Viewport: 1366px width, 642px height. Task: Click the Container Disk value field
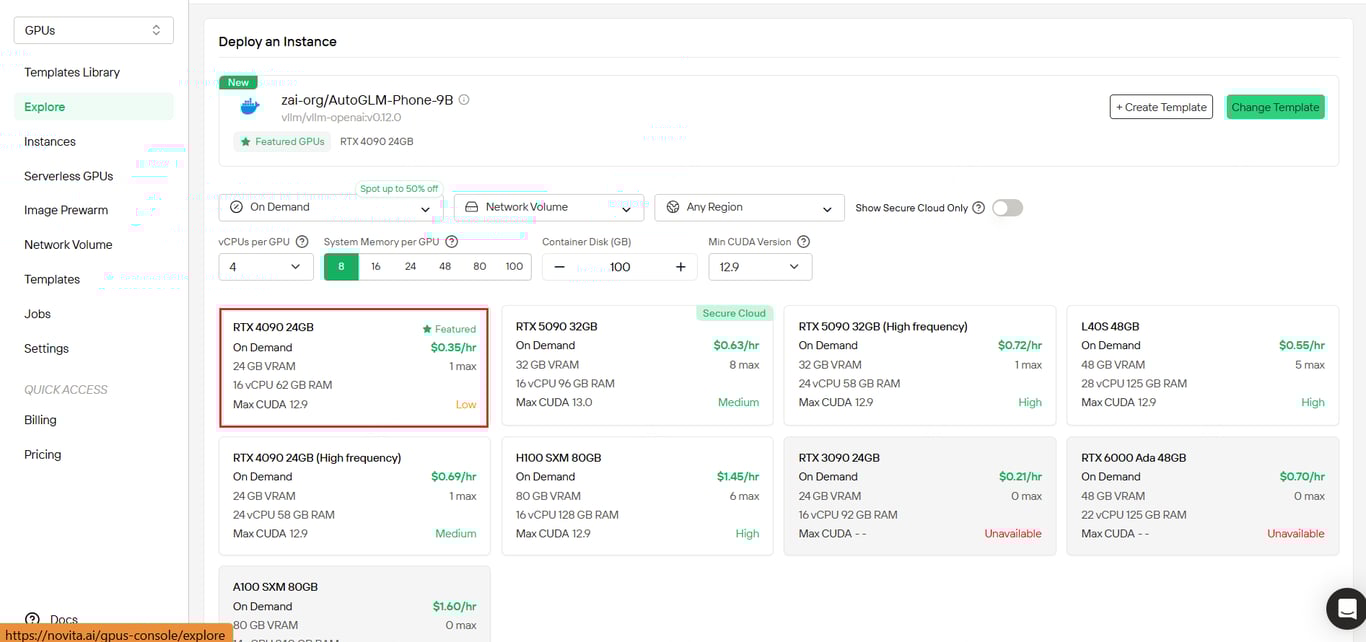(620, 267)
